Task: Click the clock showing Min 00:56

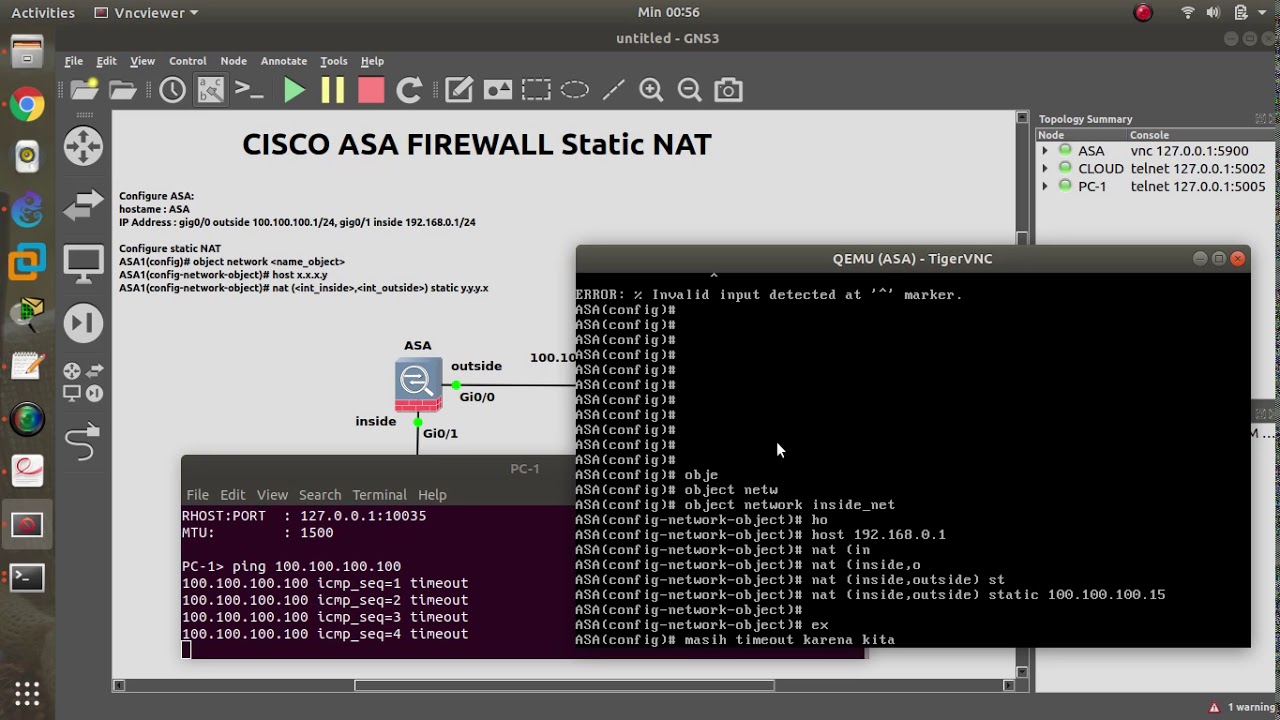Action: click(669, 13)
